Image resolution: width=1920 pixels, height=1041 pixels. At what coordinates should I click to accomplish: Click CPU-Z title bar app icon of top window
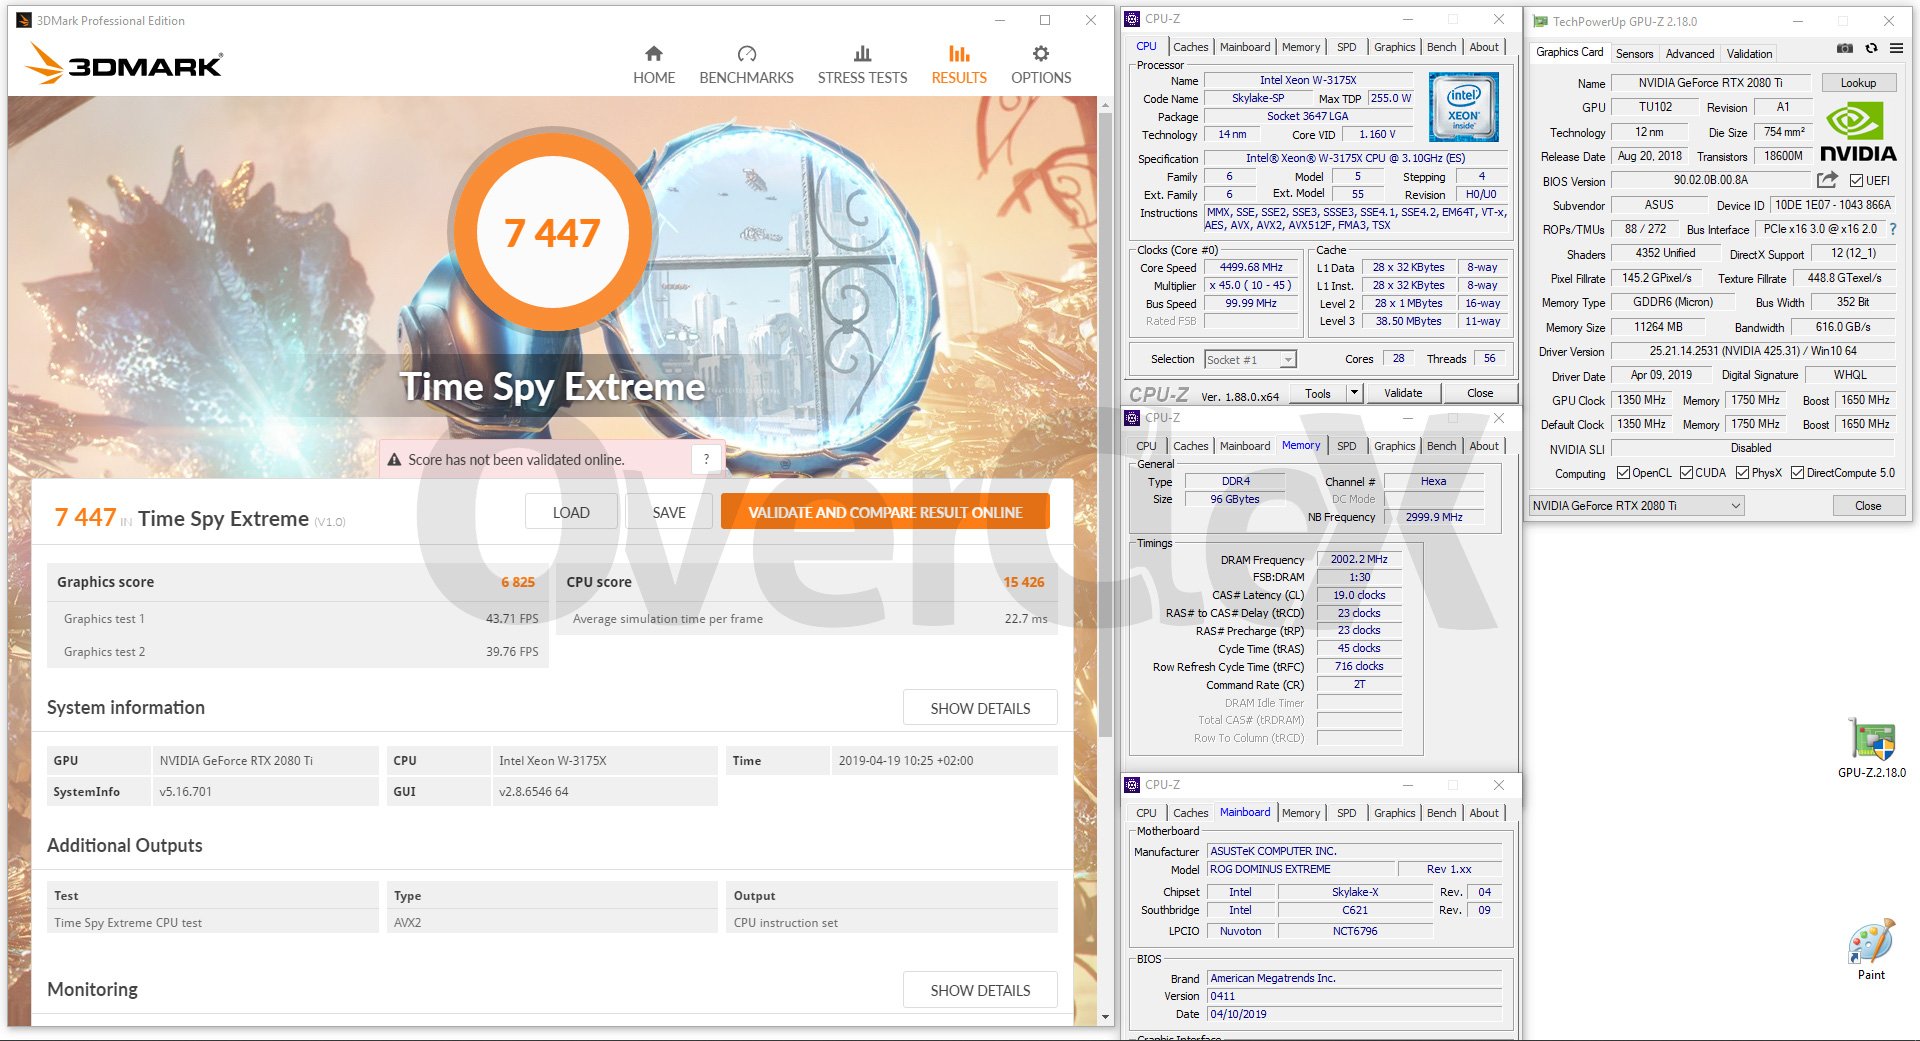[x=1132, y=19]
